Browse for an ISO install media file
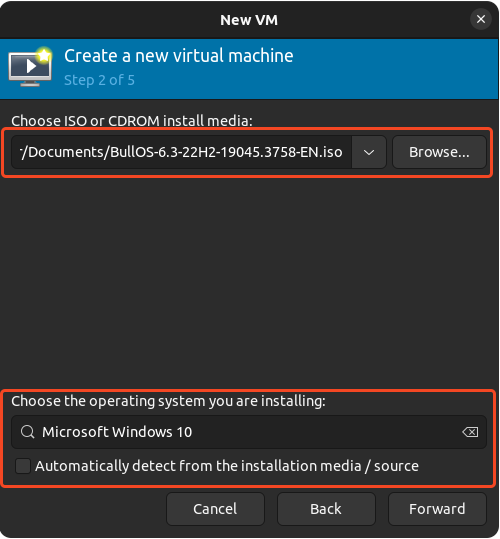Viewport: 500px width, 539px height. [x=439, y=152]
